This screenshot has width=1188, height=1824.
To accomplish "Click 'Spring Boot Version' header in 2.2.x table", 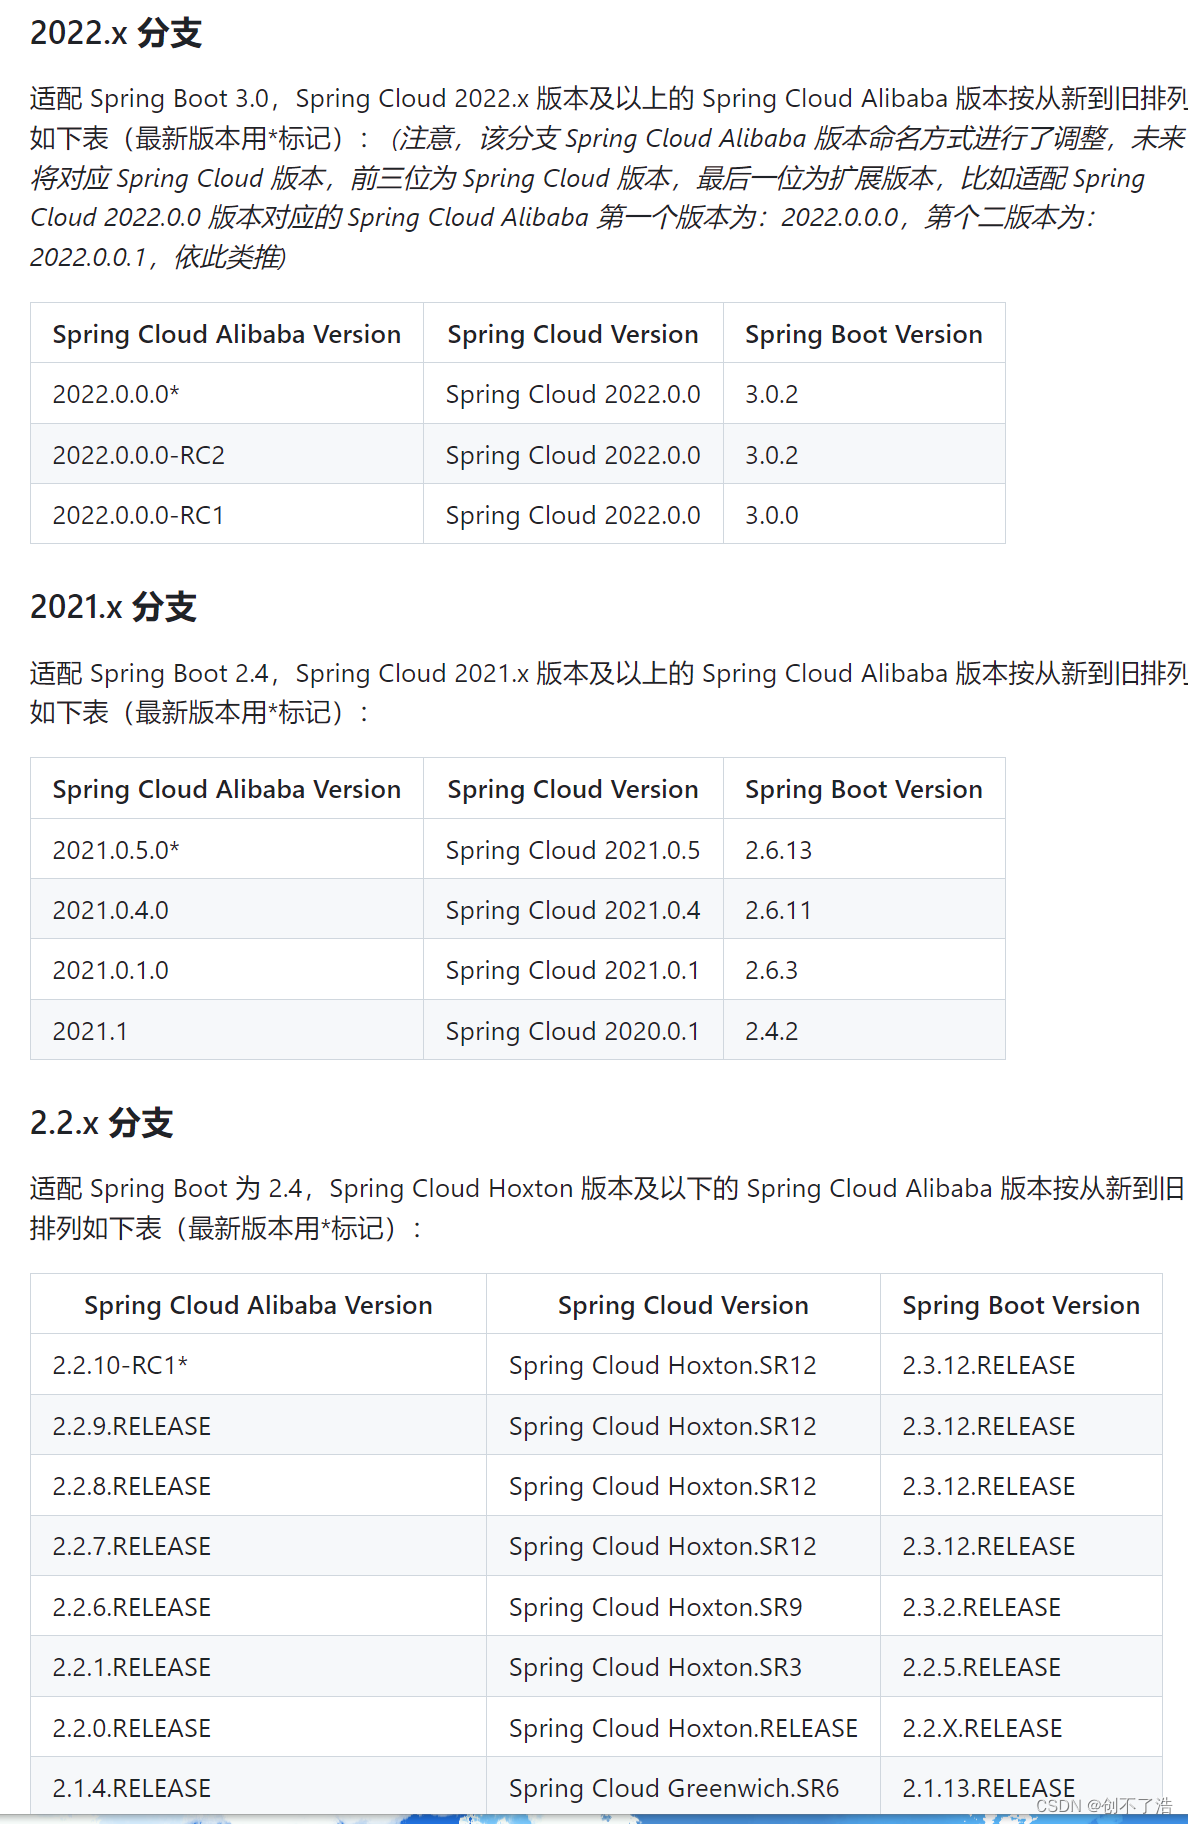I will (x=1021, y=1305).
